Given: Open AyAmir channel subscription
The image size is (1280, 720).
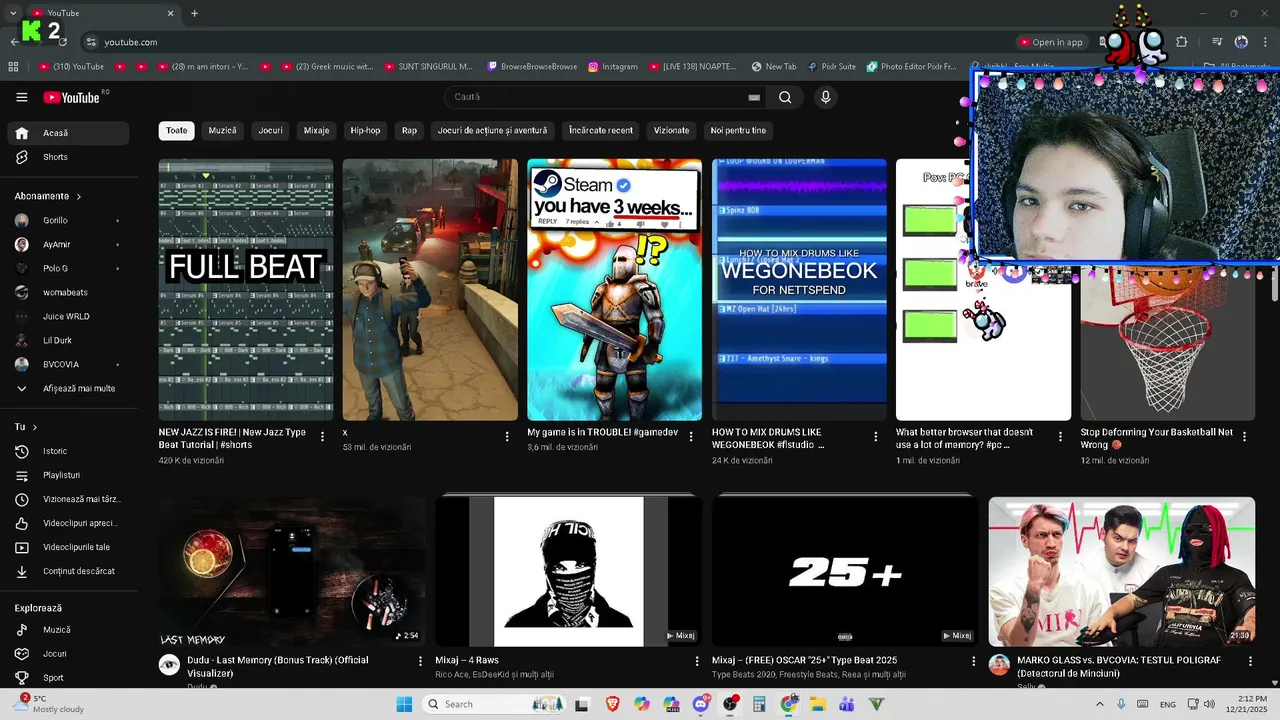Looking at the screenshot, I should point(68,244).
